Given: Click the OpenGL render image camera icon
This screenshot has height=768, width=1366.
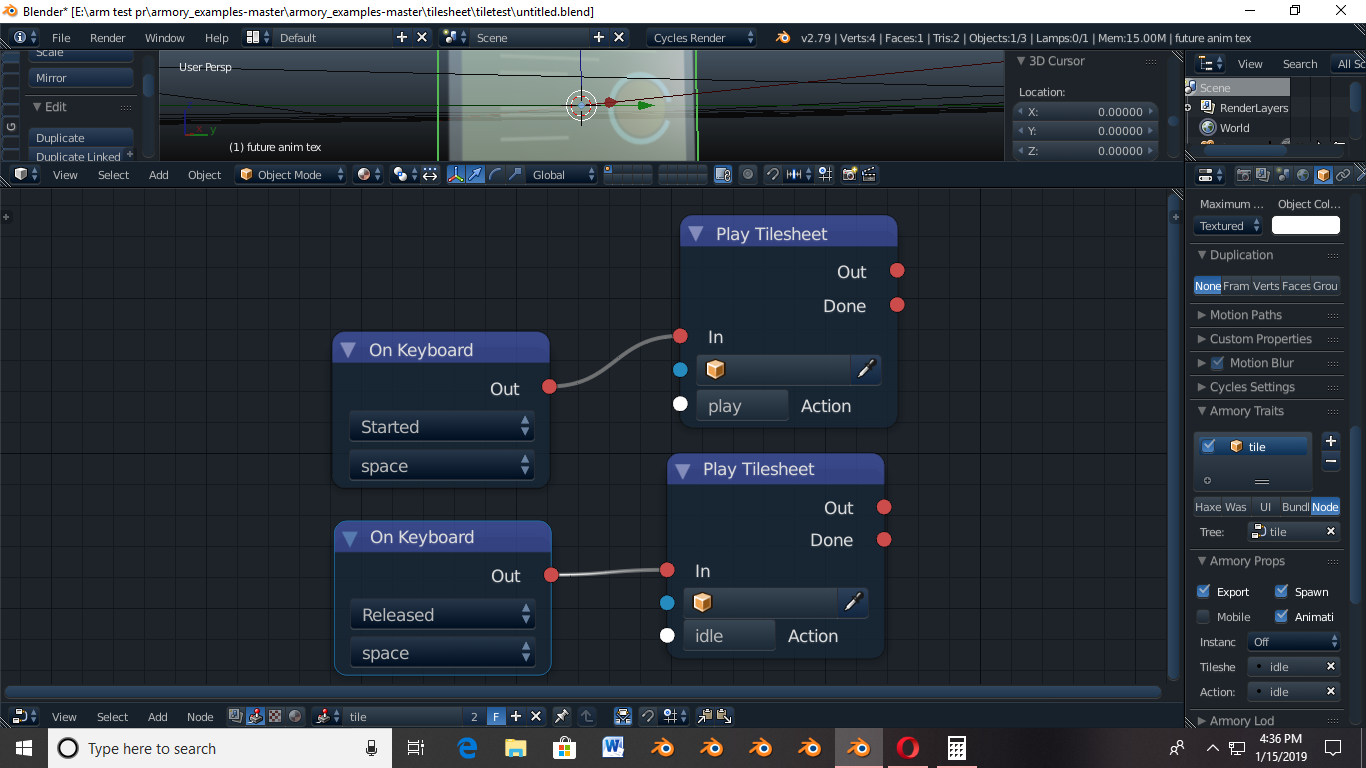Looking at the screenshot, I should pos(849,174).
